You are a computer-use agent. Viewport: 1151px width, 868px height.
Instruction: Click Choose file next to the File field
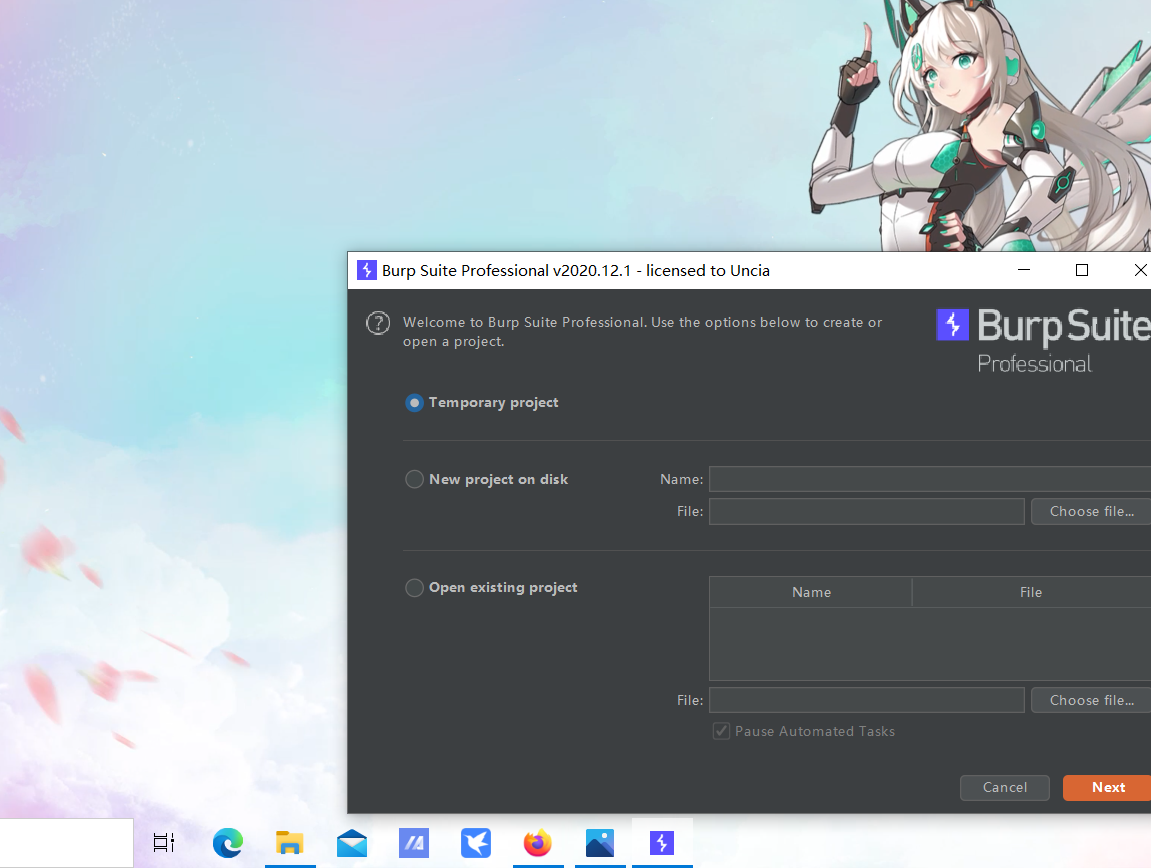[x=1090, y=511]
